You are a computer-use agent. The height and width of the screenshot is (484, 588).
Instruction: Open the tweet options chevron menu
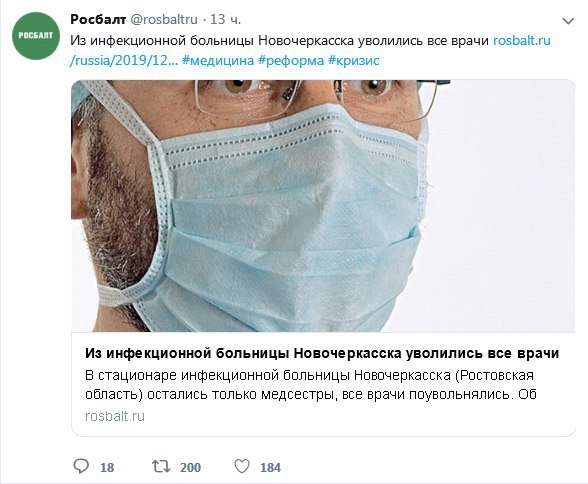click(568, 21)
